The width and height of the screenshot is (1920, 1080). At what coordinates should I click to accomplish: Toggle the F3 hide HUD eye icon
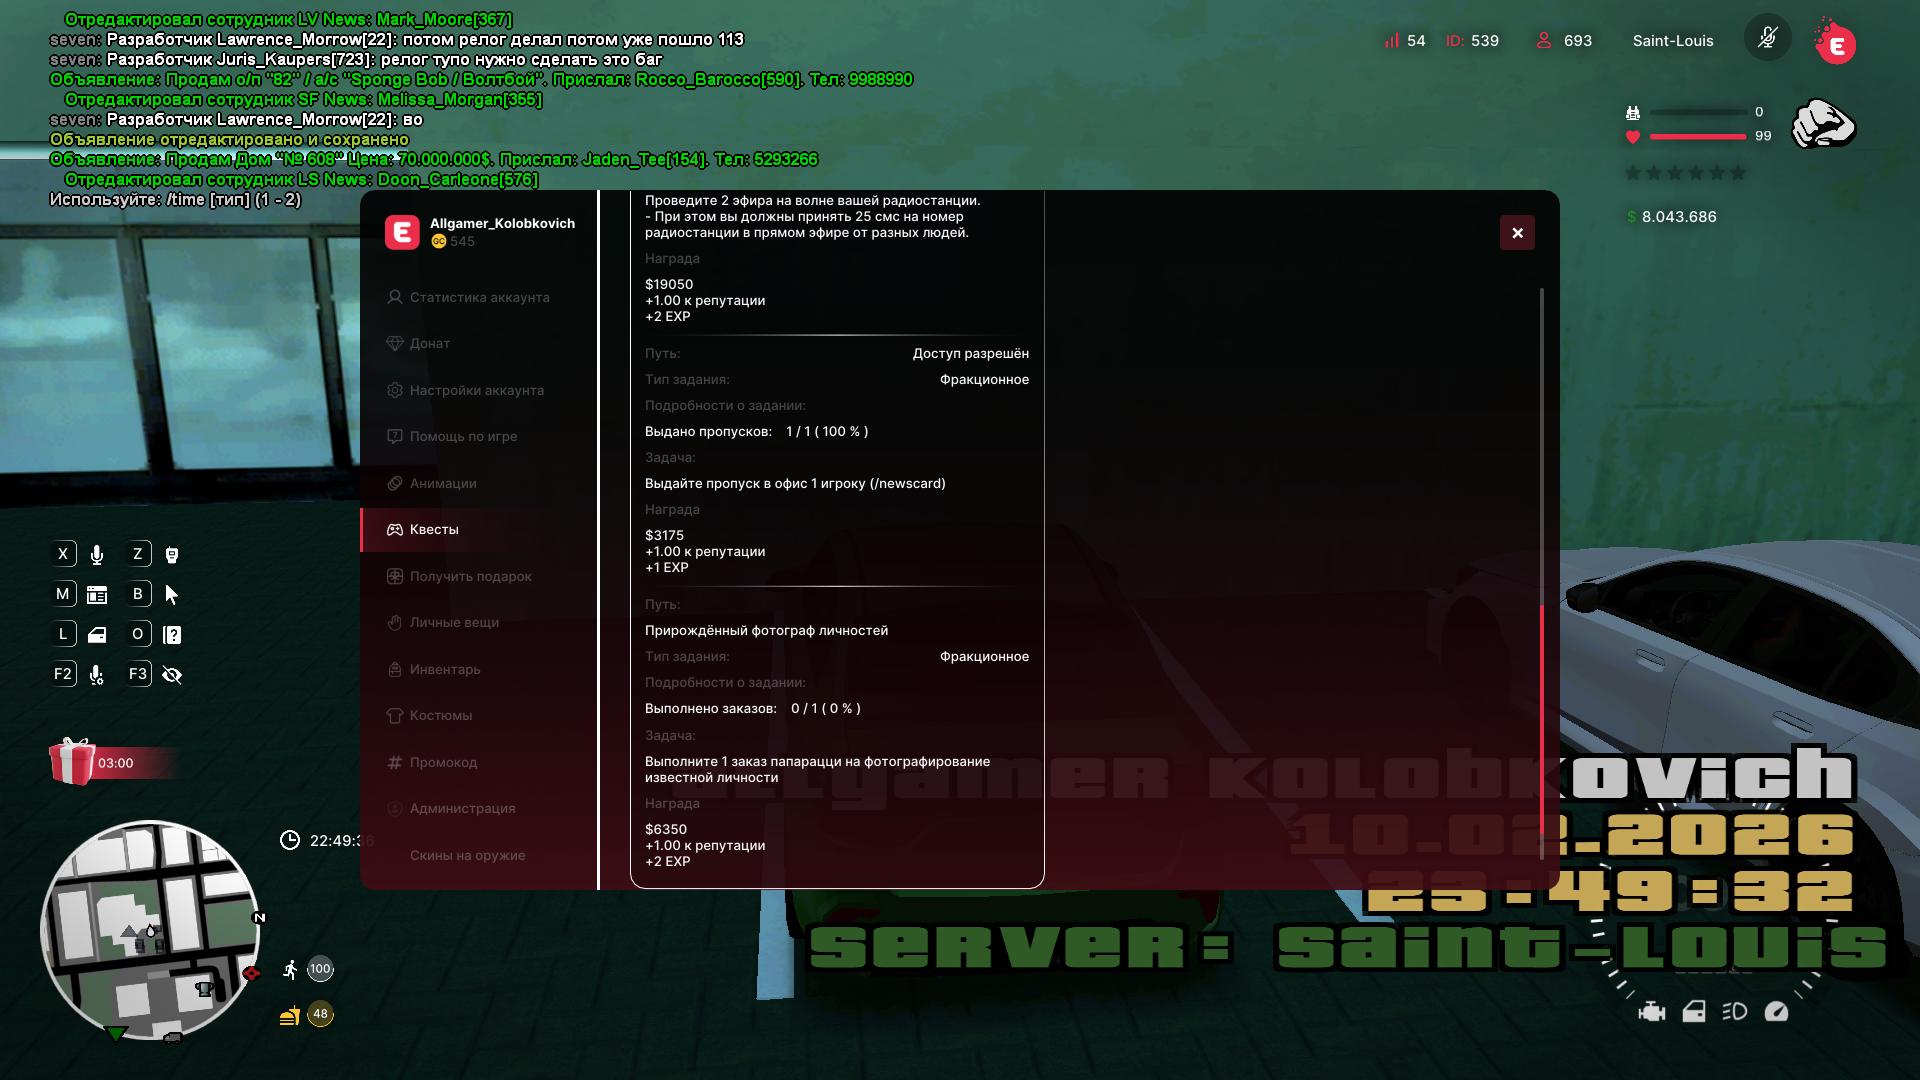(172, 675)
